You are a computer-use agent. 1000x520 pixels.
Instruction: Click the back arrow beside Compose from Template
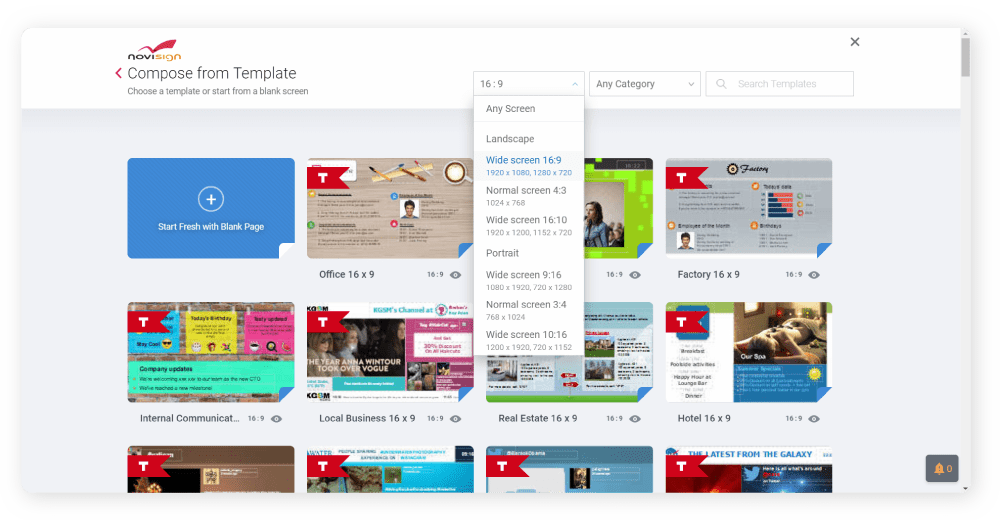coord(119,73)
